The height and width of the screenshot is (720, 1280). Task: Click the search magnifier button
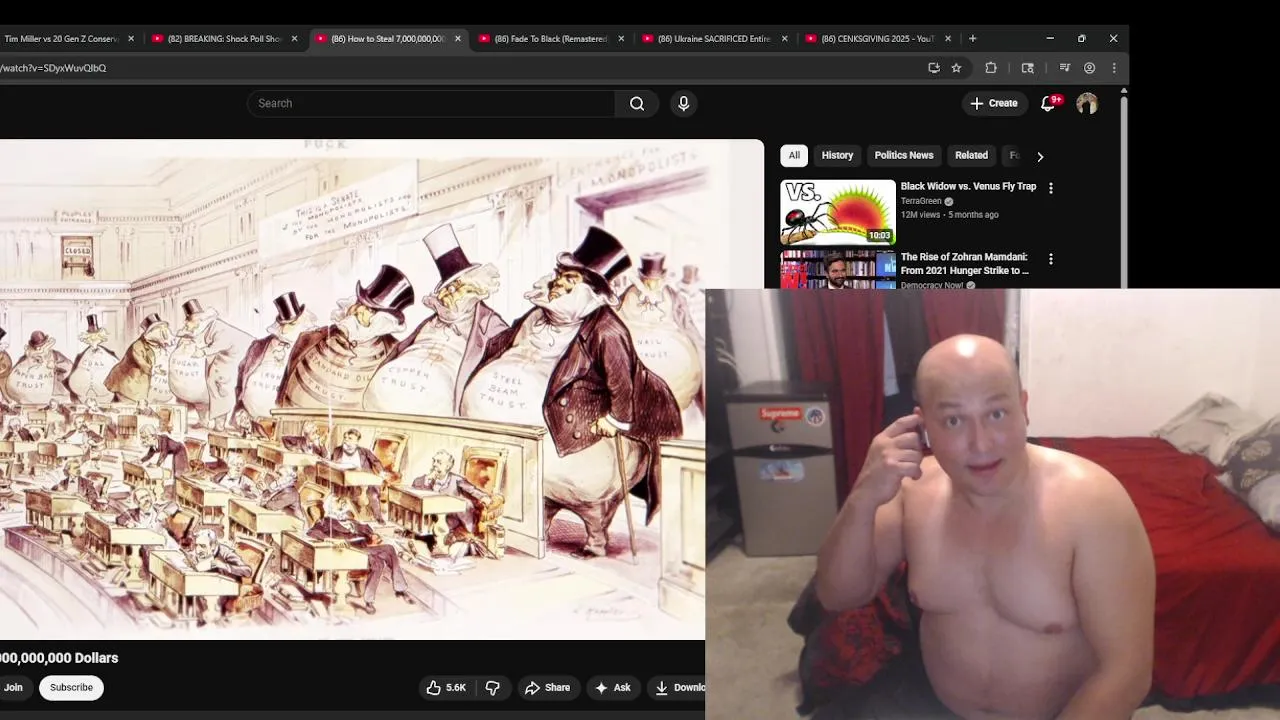[x=637, y=103]
